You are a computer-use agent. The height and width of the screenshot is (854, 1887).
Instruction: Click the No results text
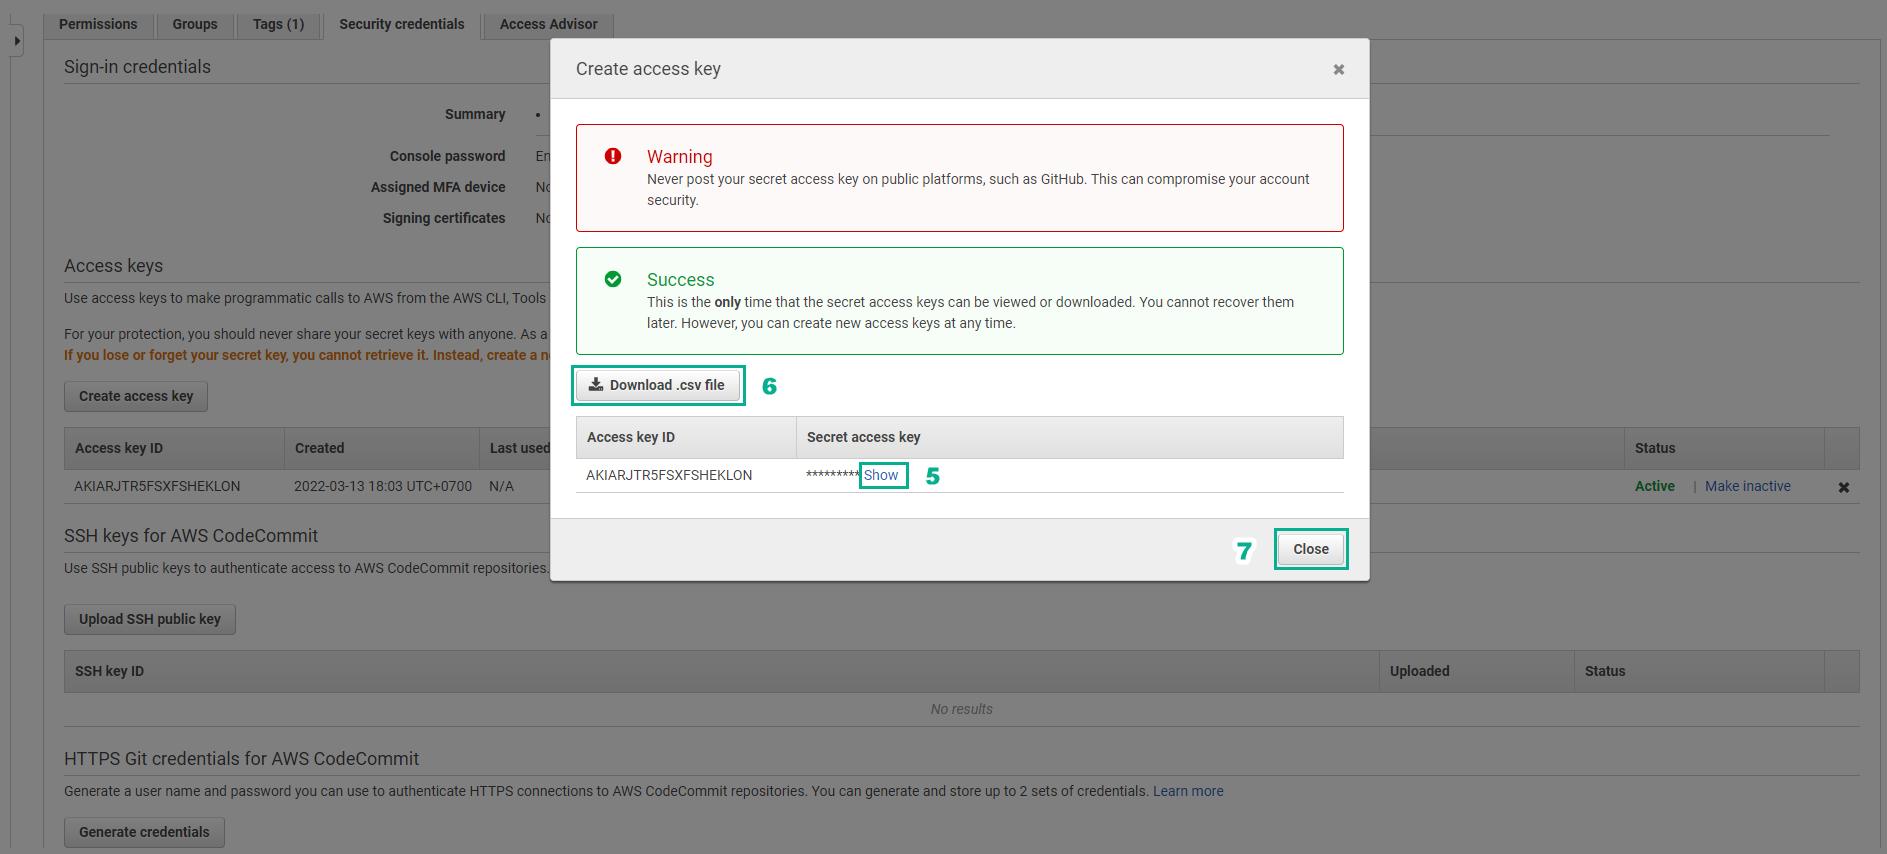pos(961,709)
